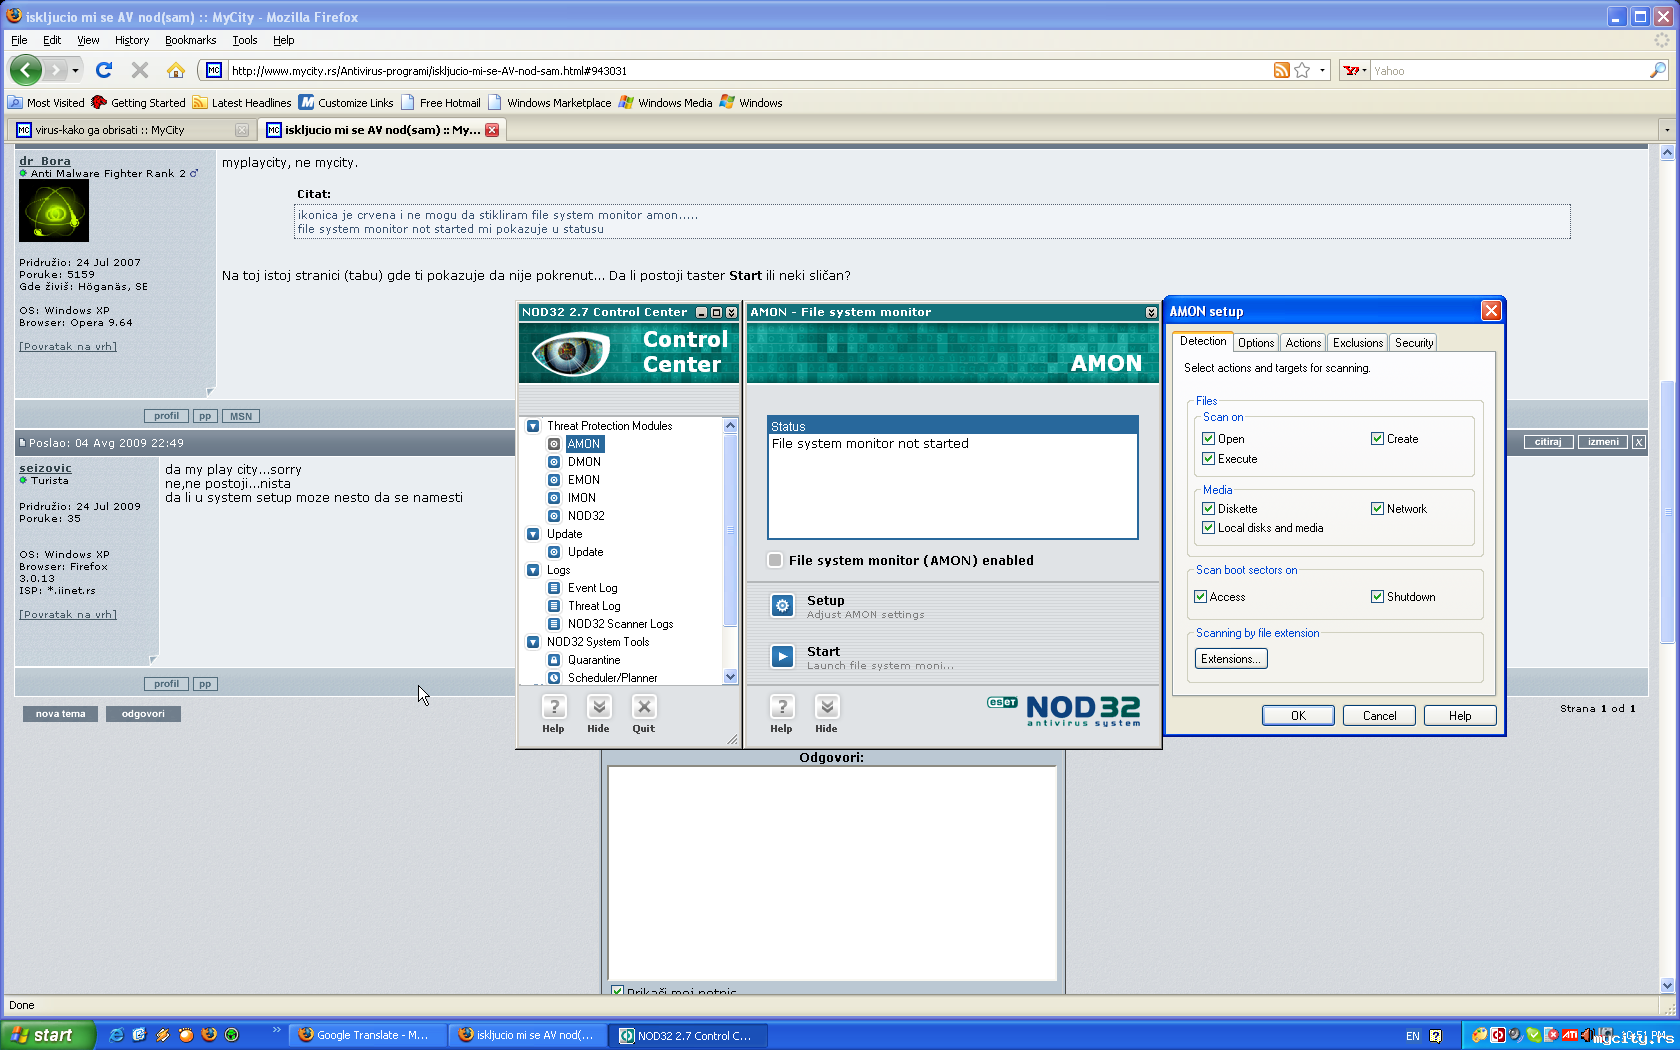Image resolution: width=1680 pixels, height=1050 pixels.
Task: Click the Windows Start button
Action: click(47, 1035)
